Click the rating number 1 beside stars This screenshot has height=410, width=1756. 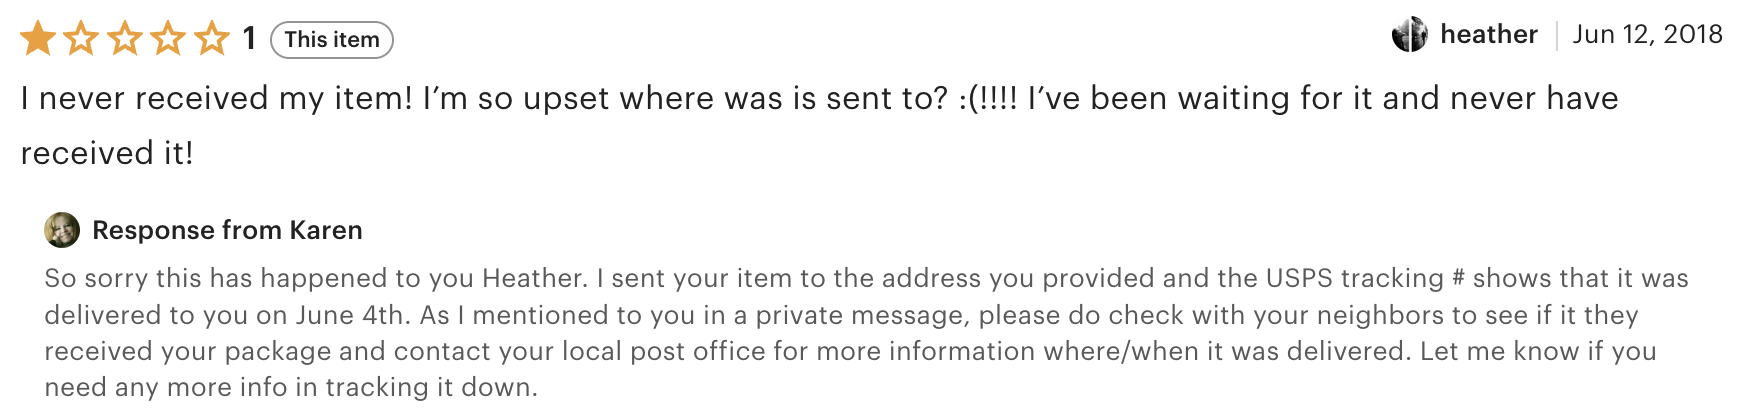[249, 39]
